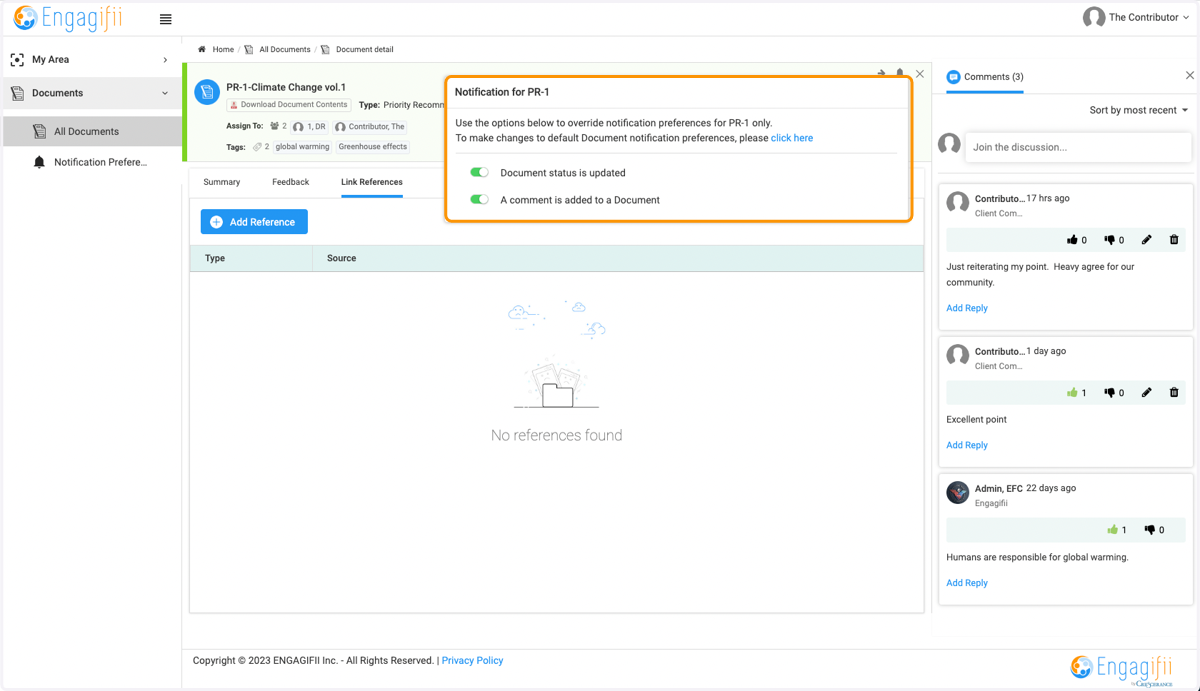Click the My Area sidebar icon

pyautogui.click(x=17, y=60)
